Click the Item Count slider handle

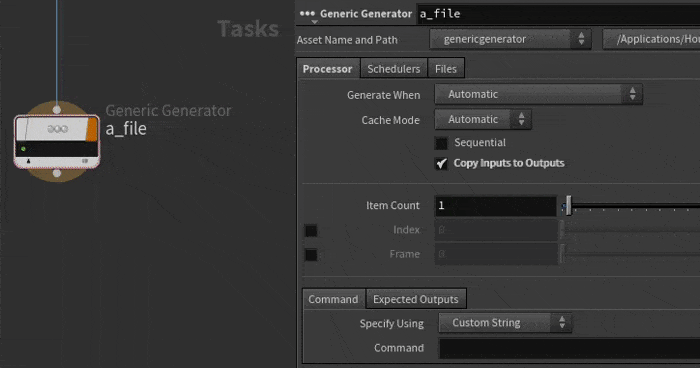tap(568, 206)
